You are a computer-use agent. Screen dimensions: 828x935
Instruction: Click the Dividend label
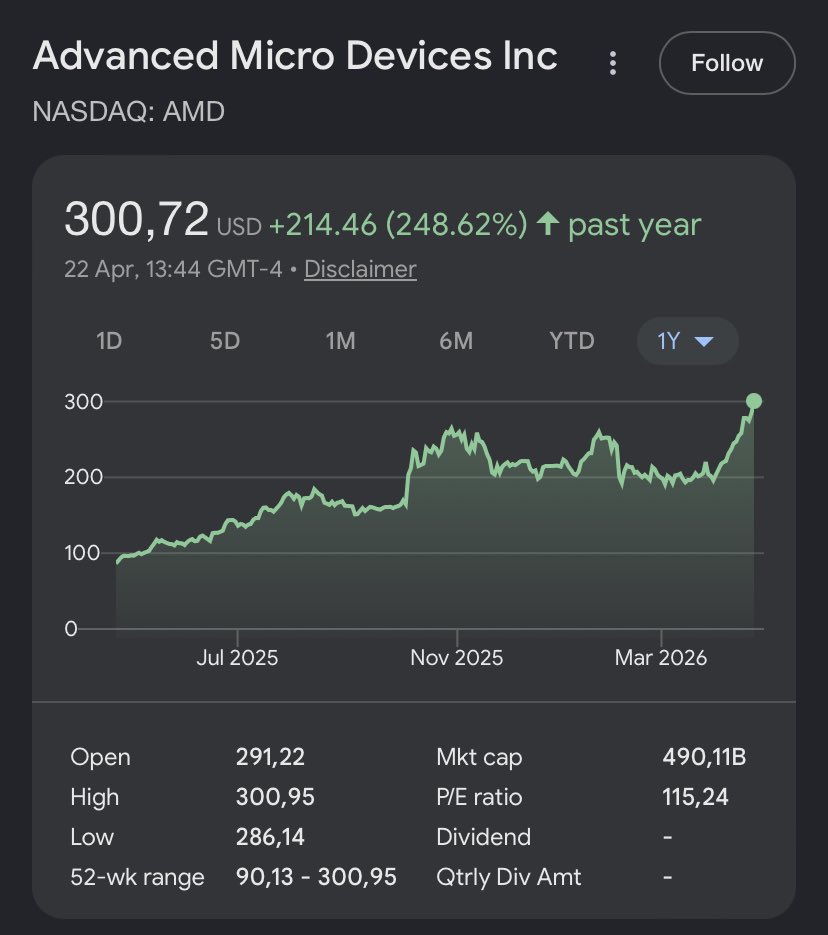pos(483,837)
